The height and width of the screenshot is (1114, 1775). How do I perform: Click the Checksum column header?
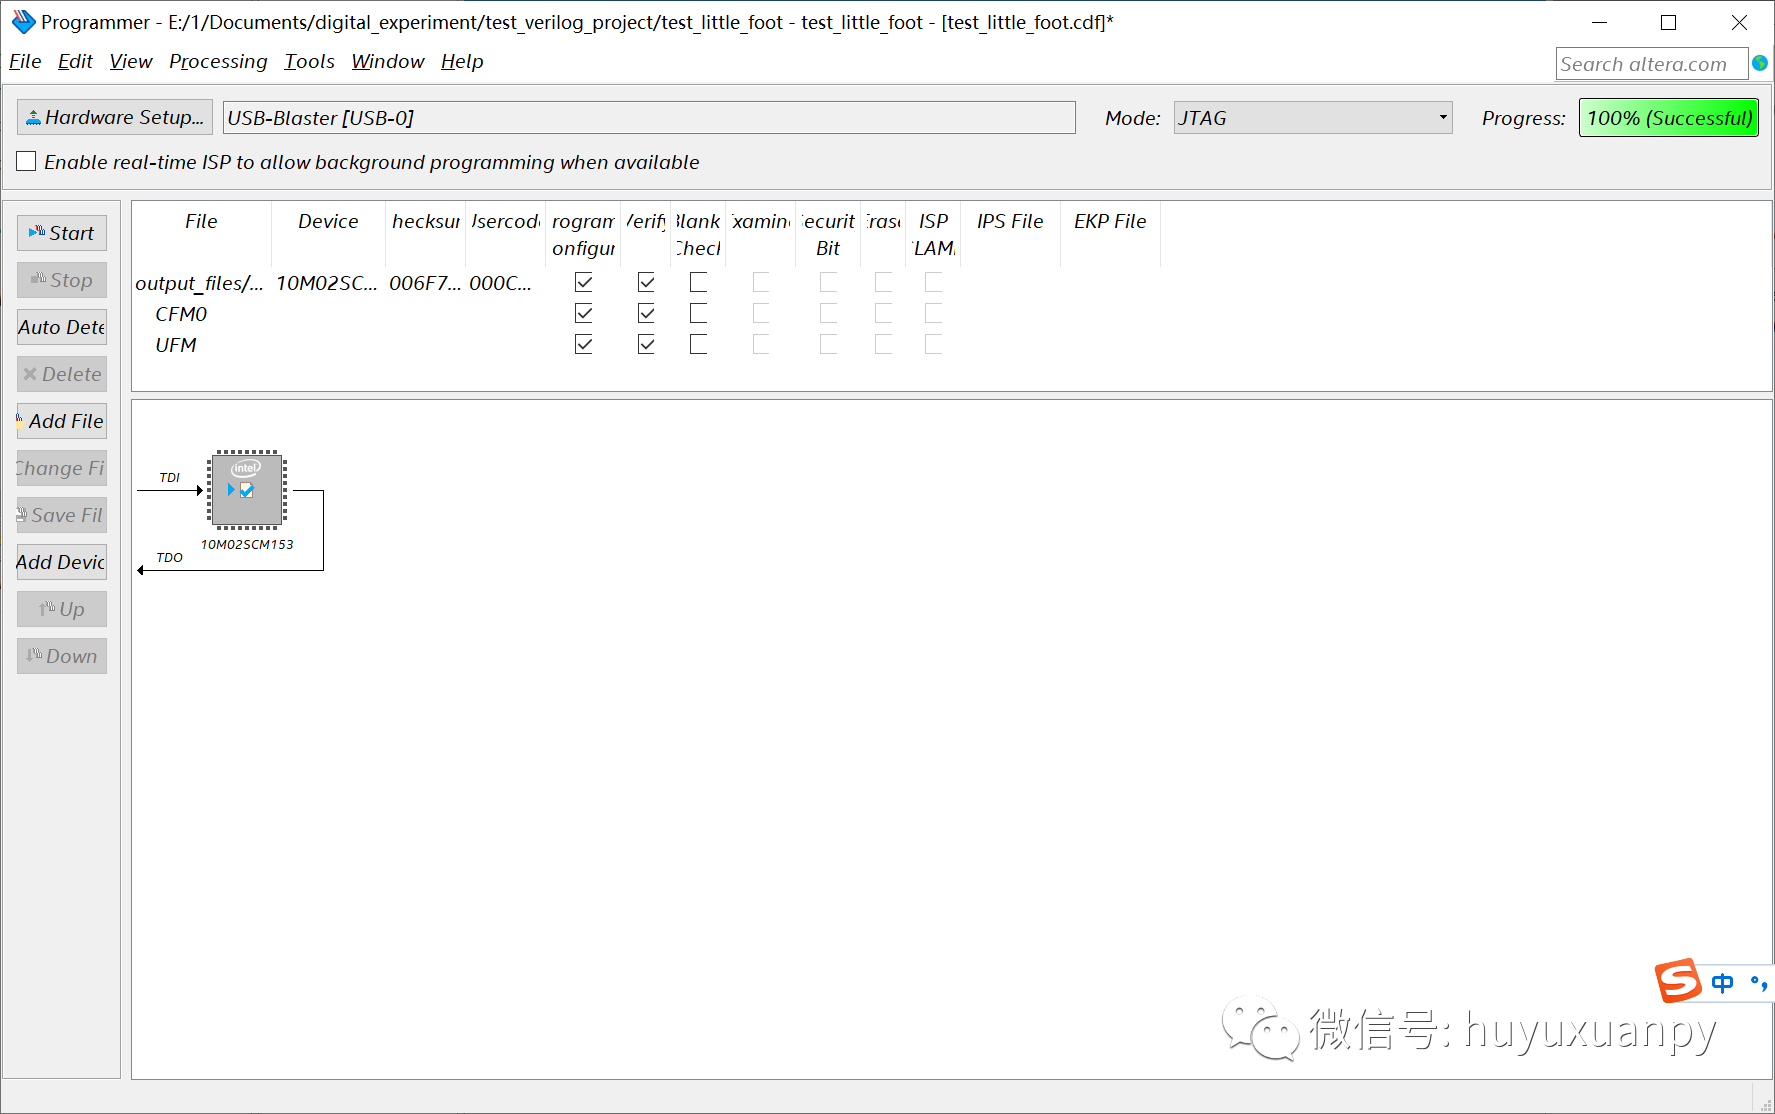click(426, 221)
